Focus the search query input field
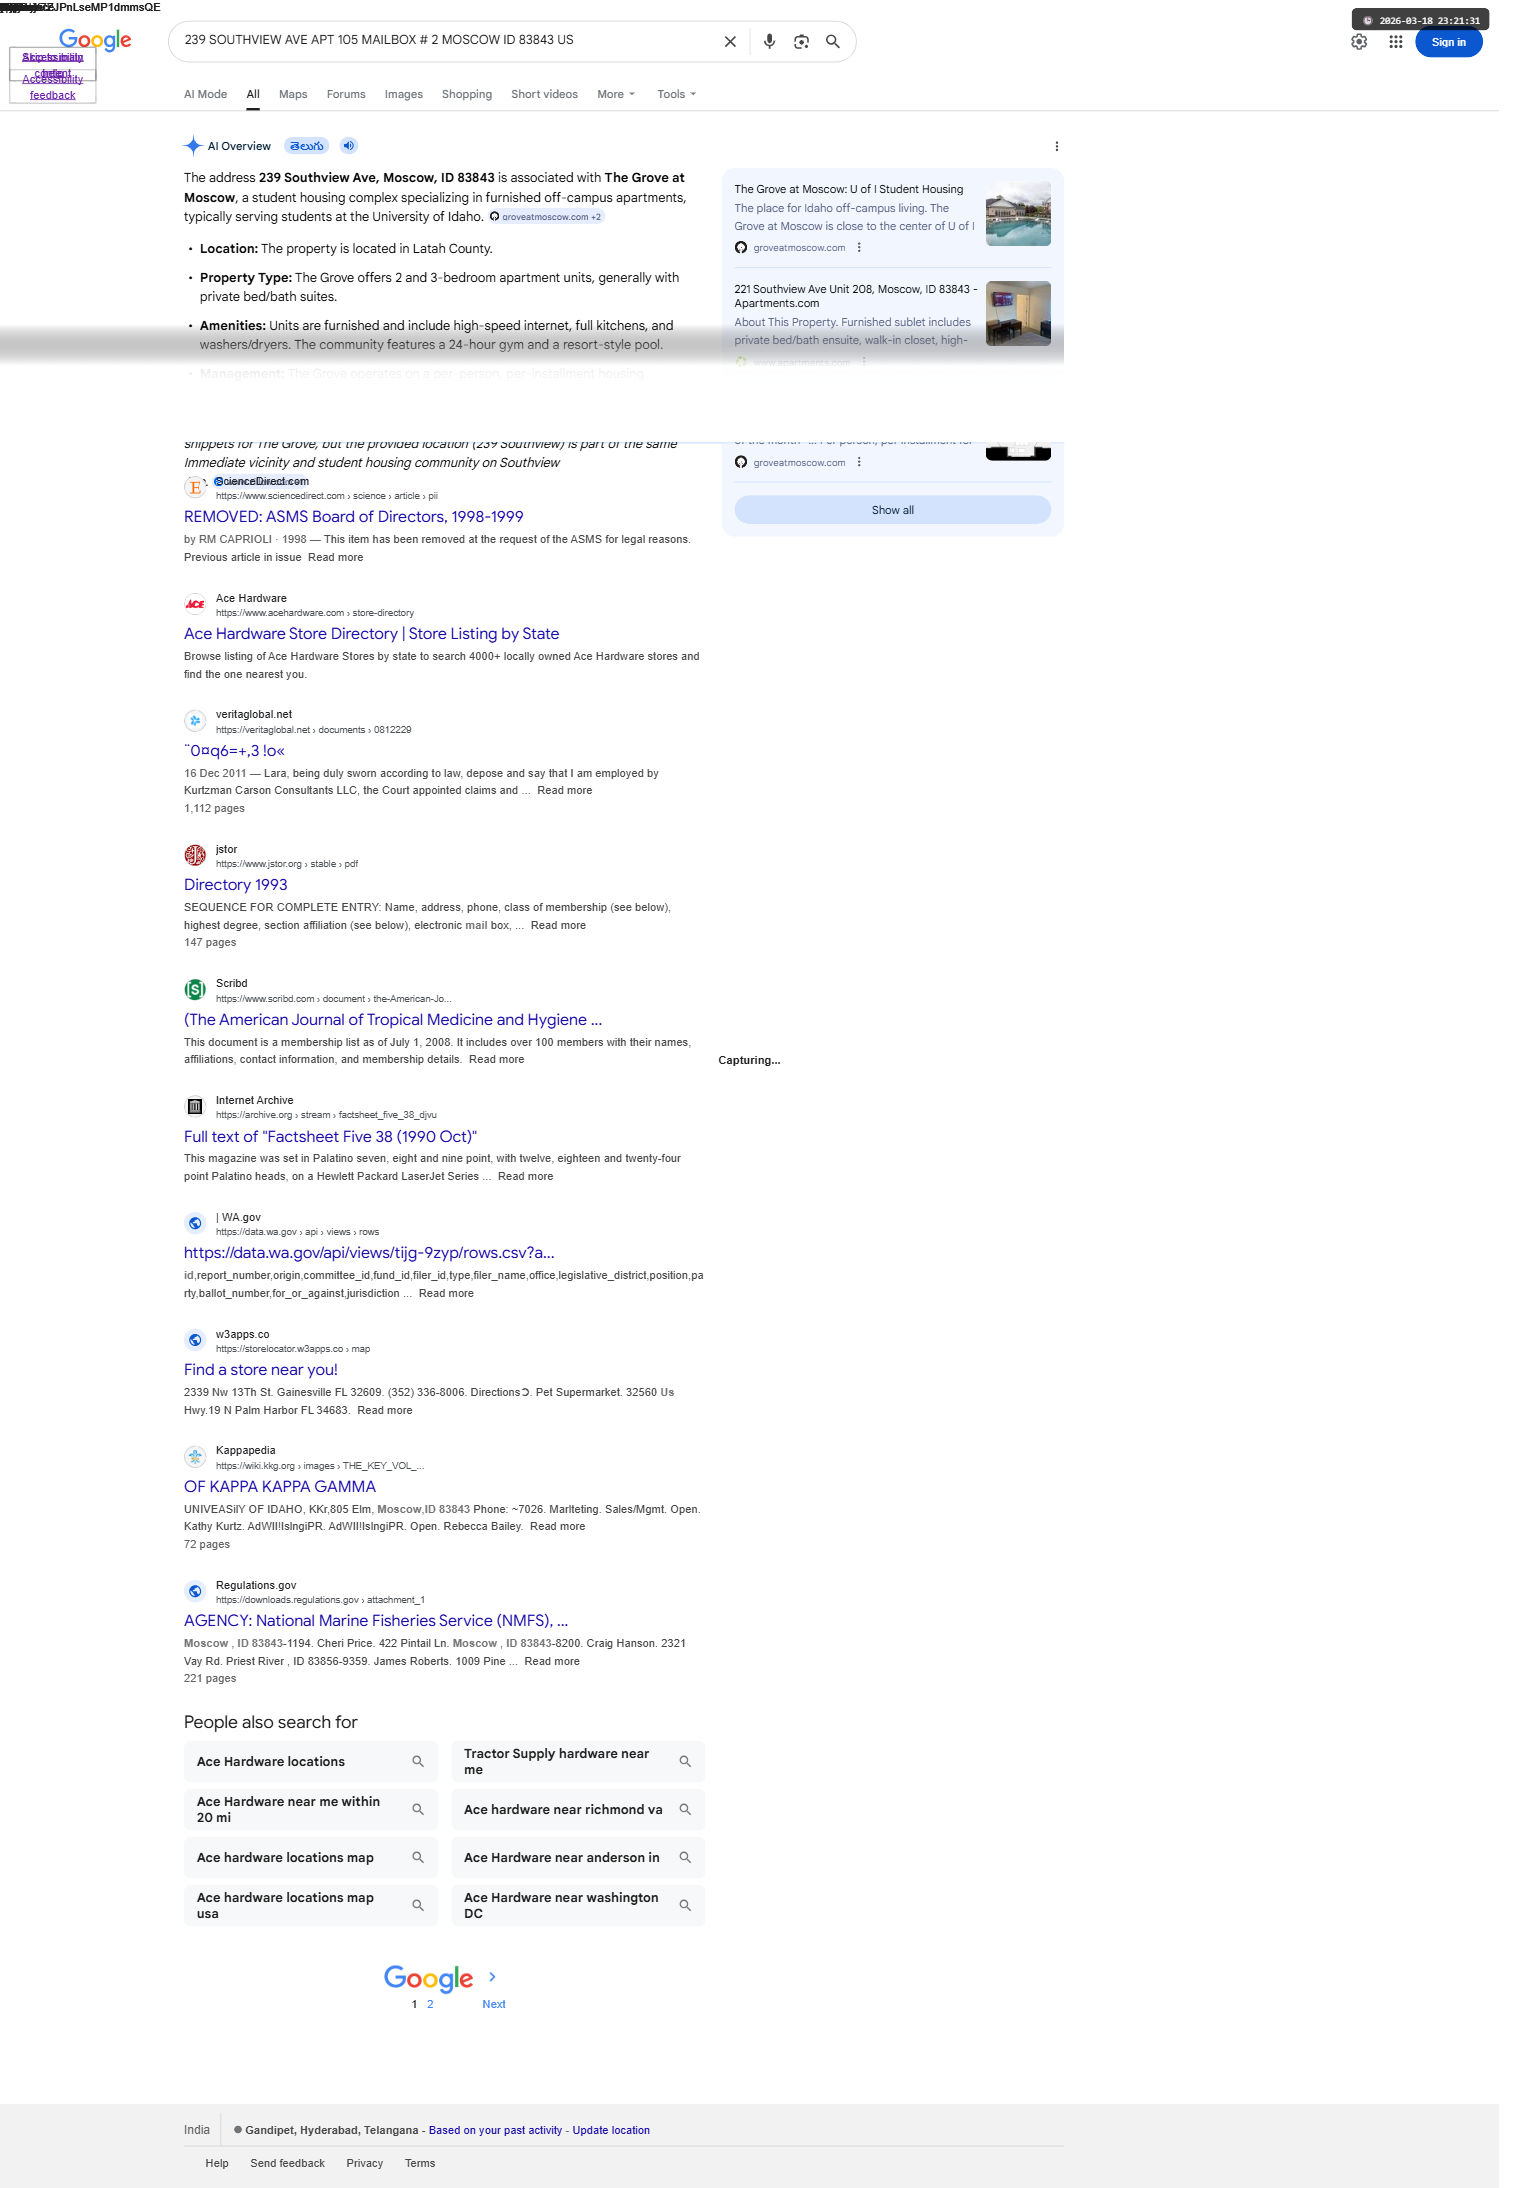Screen dimensions: 1517x2188 tap(447, 40)
